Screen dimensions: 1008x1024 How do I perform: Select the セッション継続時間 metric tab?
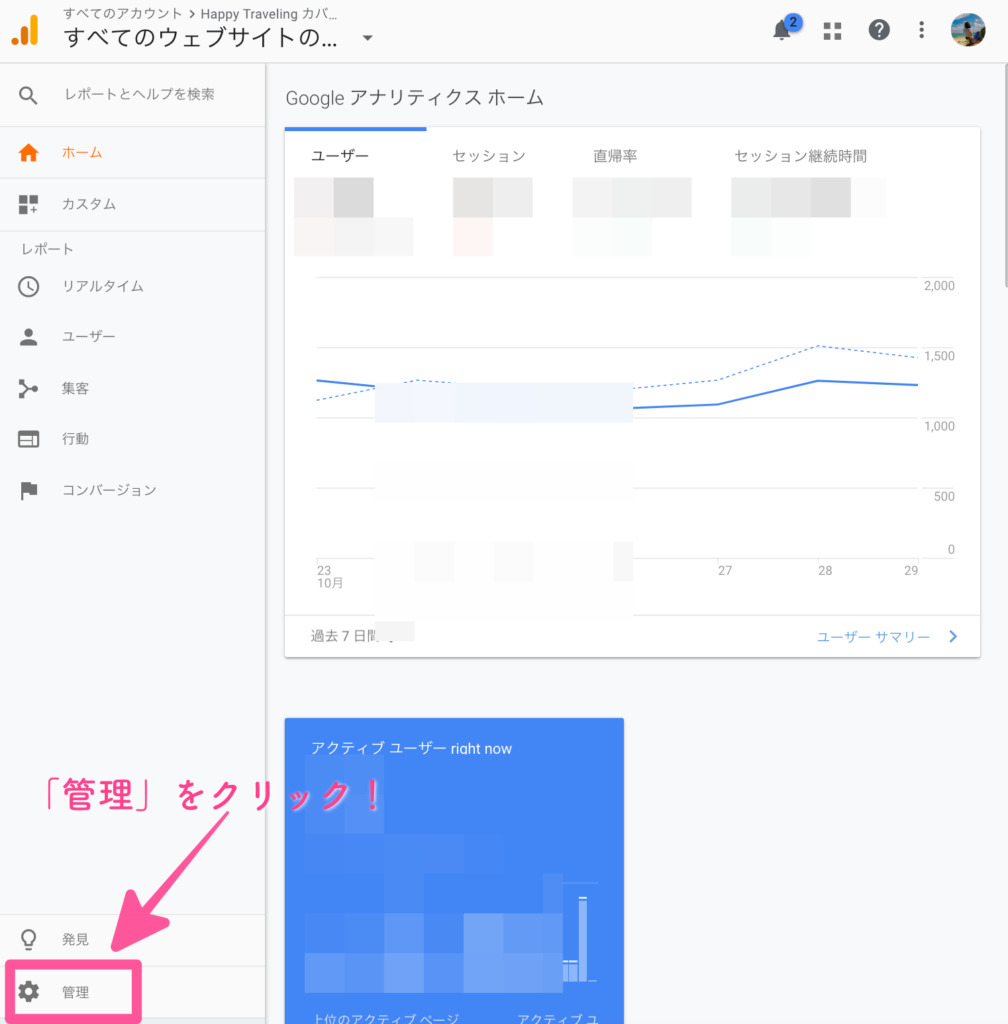(x=800, y=156)
